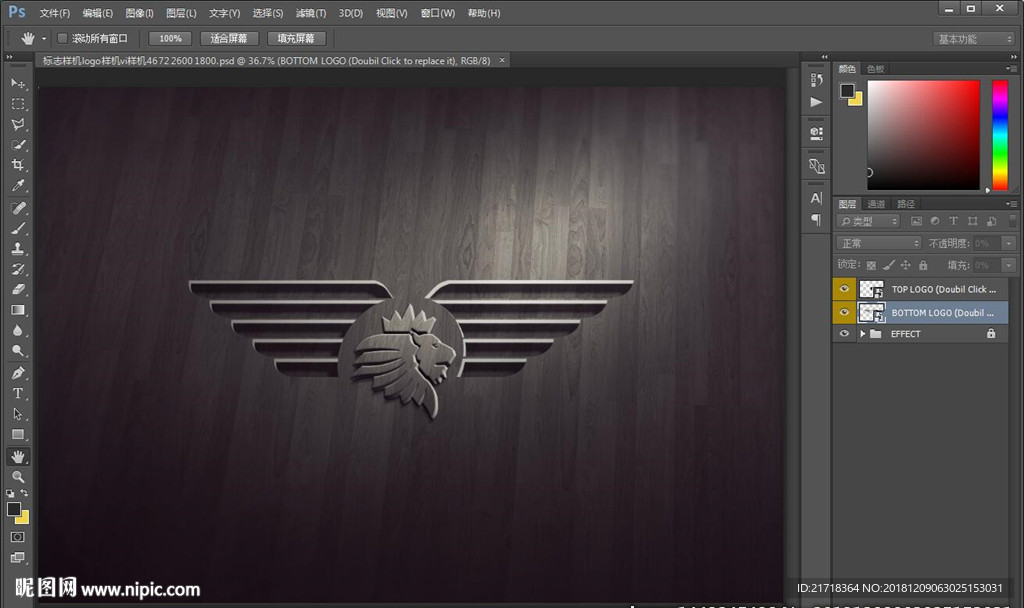This screenshot has height=608, width=1024.
Task: Open the Actions panel play icon
Action: tap(816, 102)
